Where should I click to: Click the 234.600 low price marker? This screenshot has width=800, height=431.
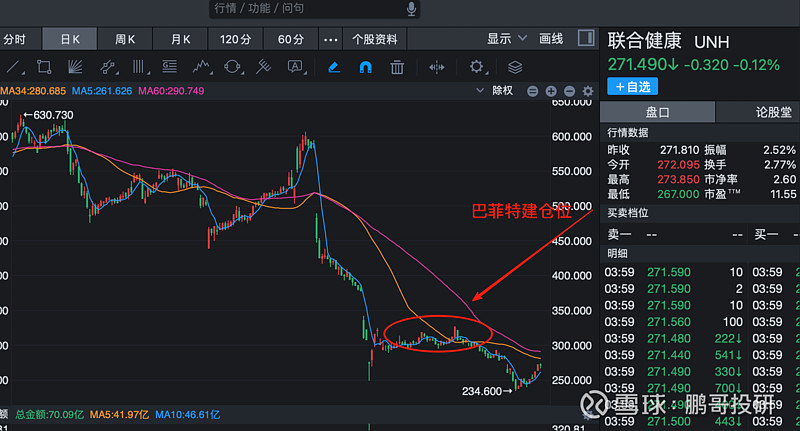point(487,391)
